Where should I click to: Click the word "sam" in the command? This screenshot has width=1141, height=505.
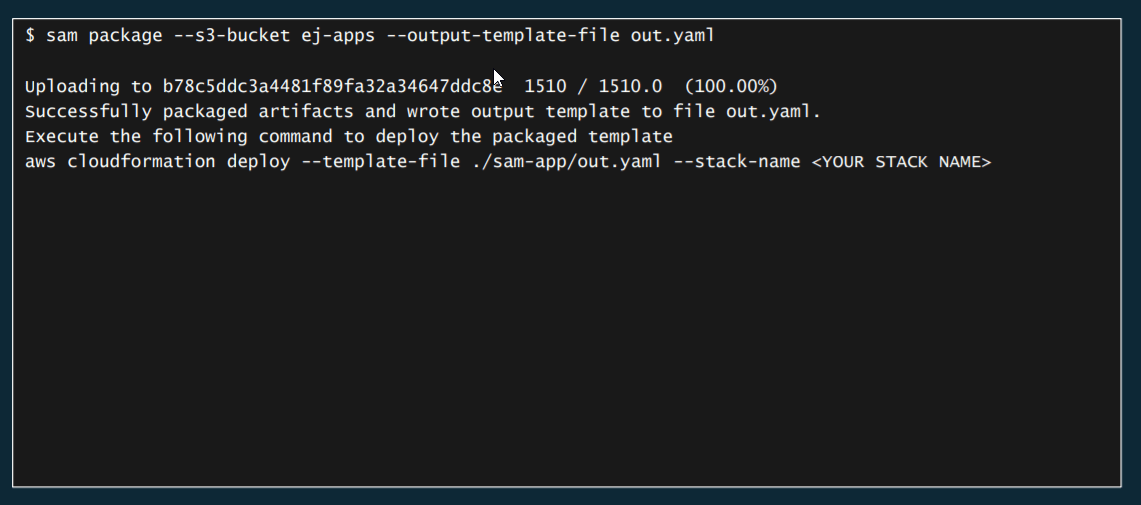pyautogui.click(x=62, y=36)
